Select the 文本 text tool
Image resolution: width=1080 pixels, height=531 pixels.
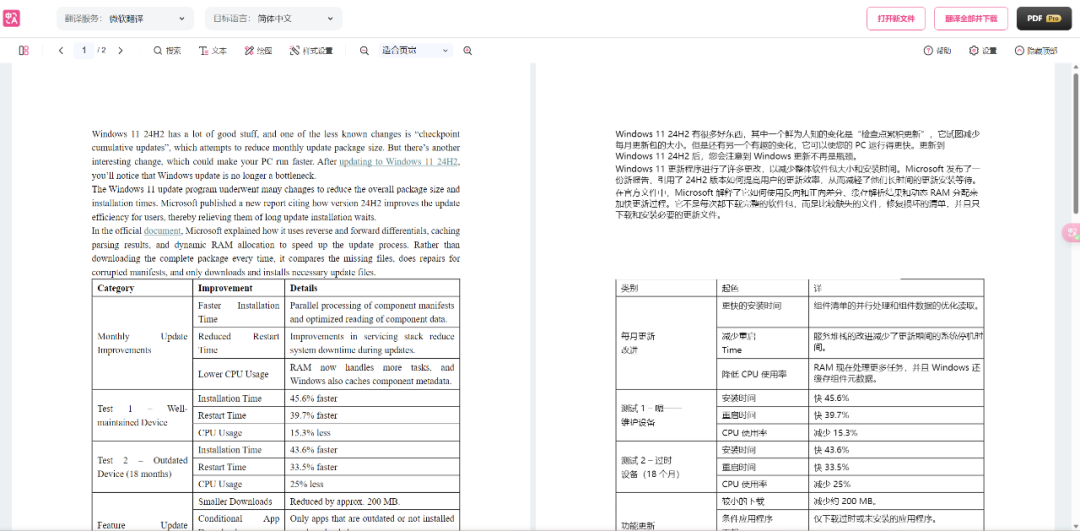click(213, 50)
